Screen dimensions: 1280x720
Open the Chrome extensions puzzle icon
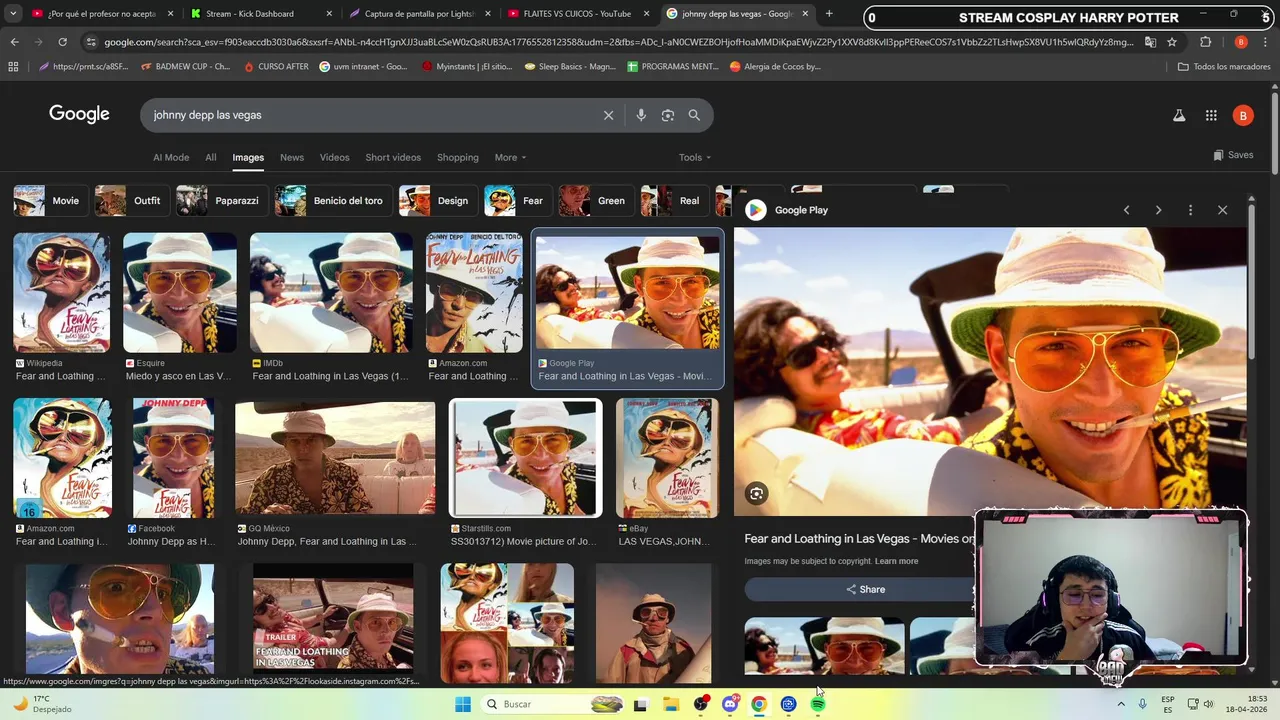click(x=1205, y=42)
